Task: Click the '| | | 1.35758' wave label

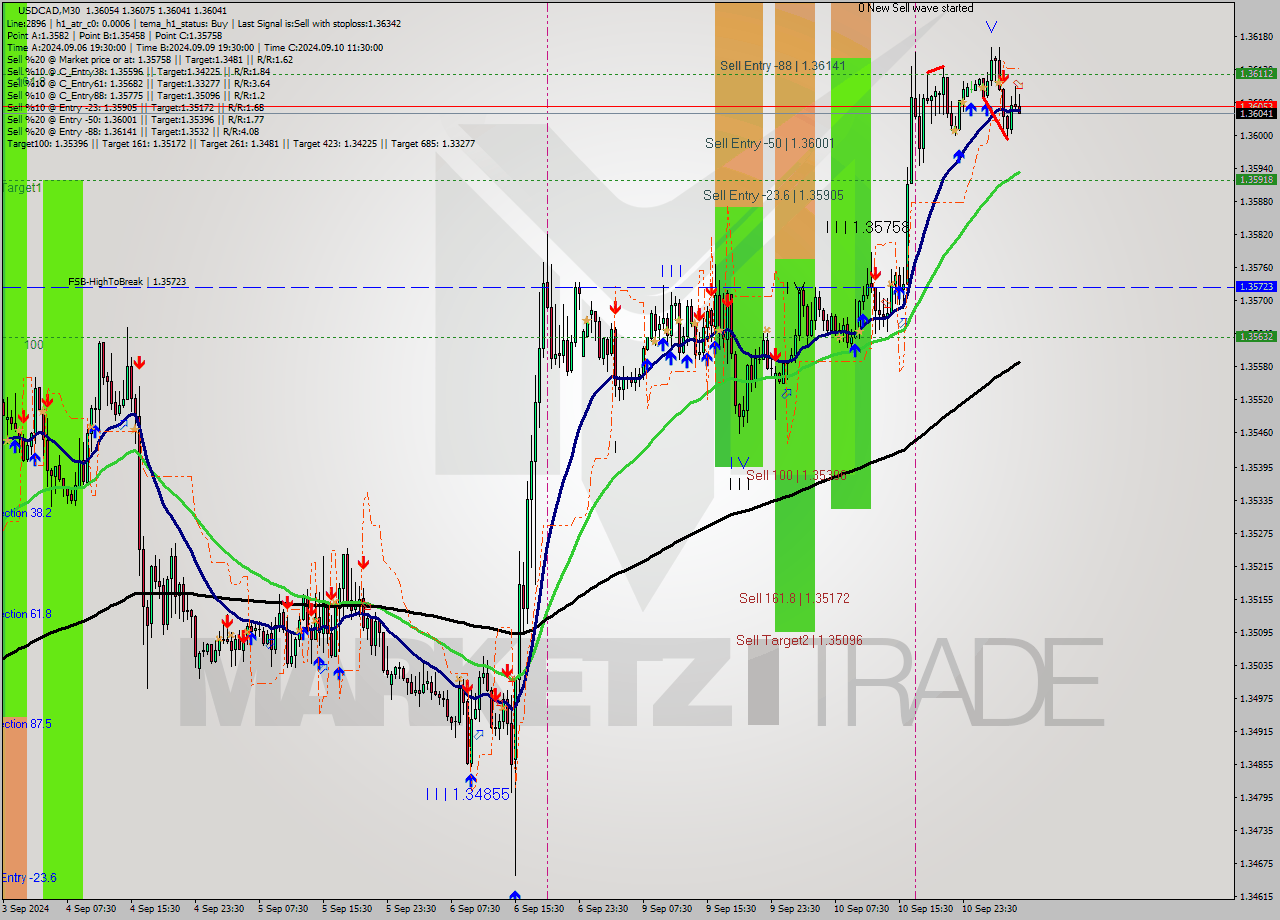Action: click(x=867, y=227)
